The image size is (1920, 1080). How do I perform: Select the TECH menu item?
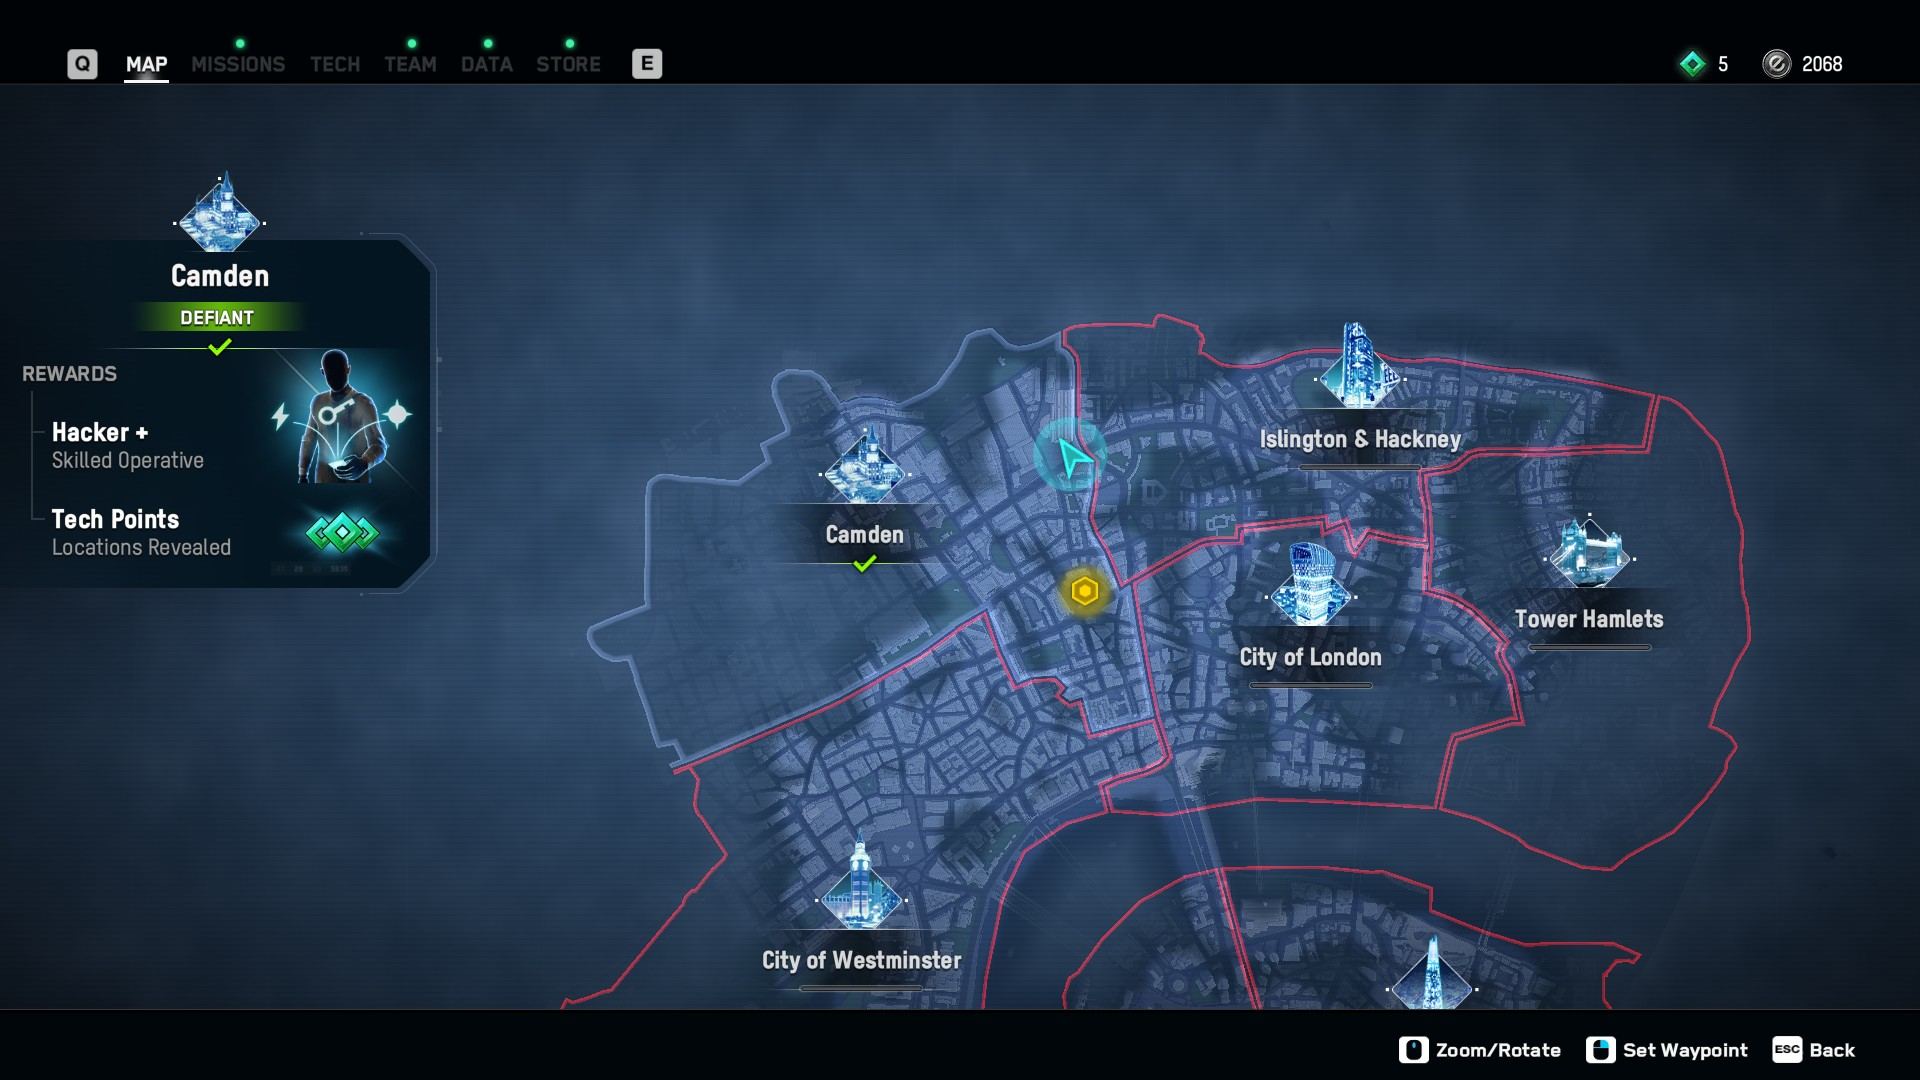(334, 62)
